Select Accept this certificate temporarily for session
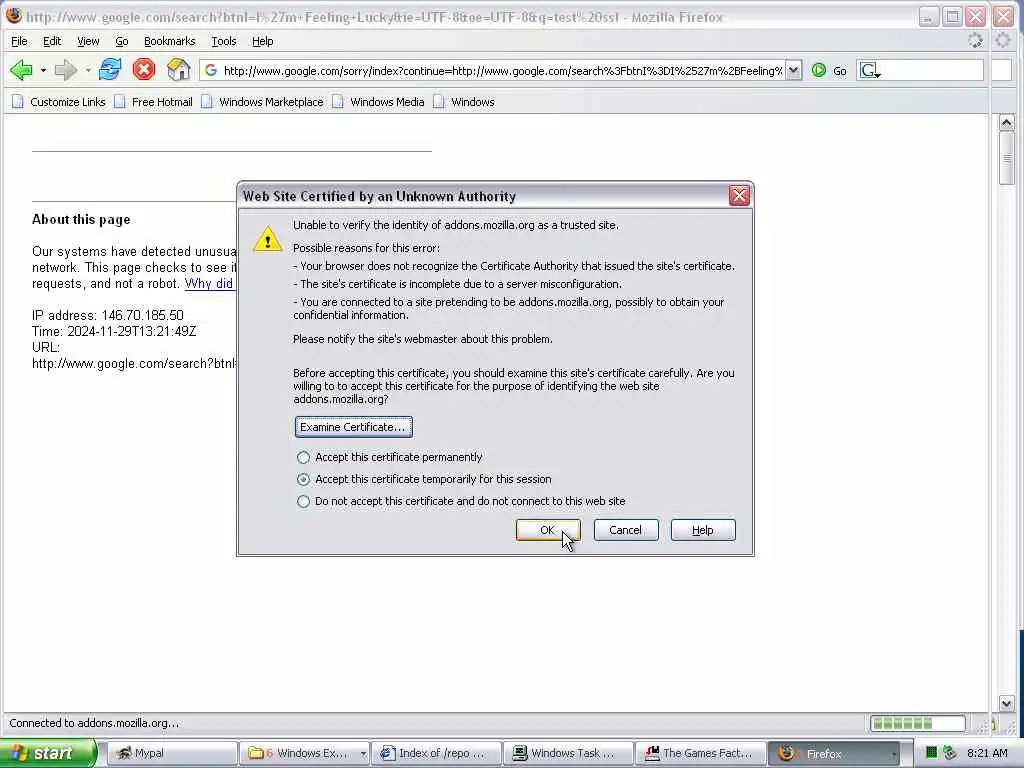 pos(424,479)
